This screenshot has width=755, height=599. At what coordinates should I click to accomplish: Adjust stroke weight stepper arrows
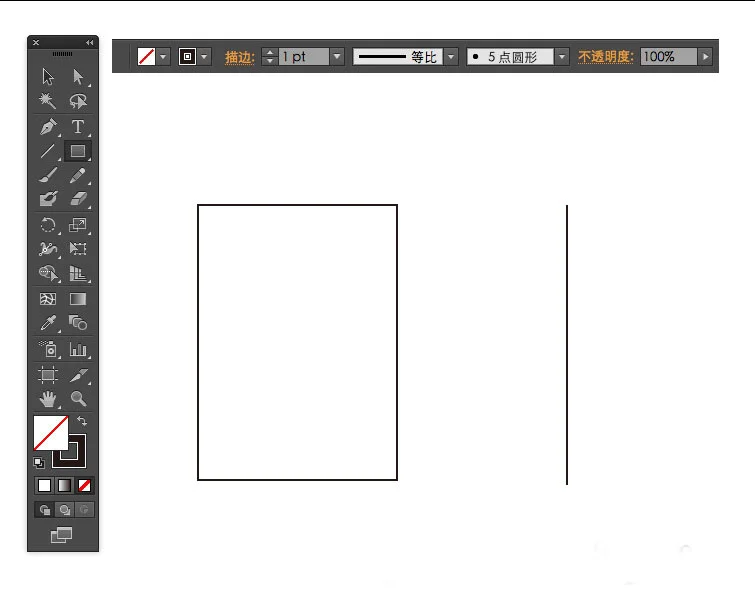click(x=270, y=56)
